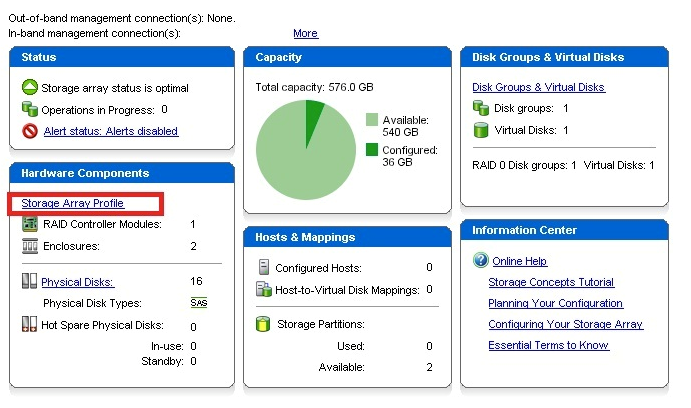This screenshot has width=691, height=408.
Task: Click the Operations in Progress icon
Action: coord(30,110)
